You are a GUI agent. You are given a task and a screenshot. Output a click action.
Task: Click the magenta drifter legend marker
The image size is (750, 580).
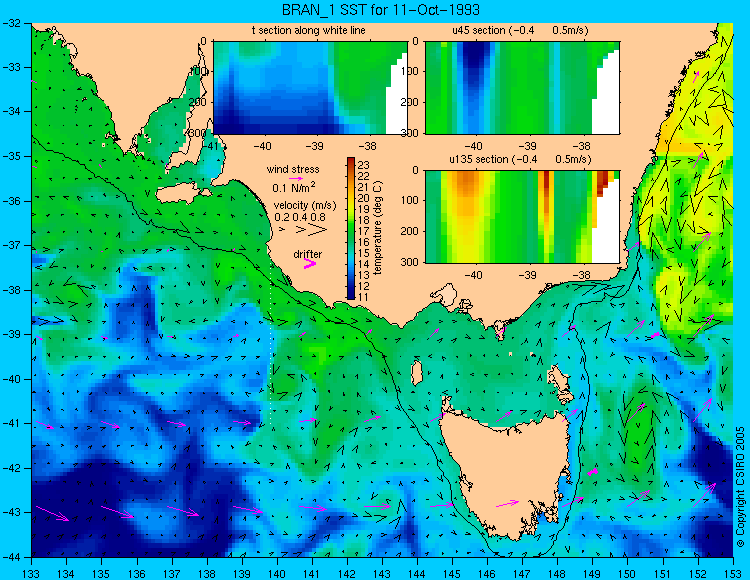click(x=310, y=264)
